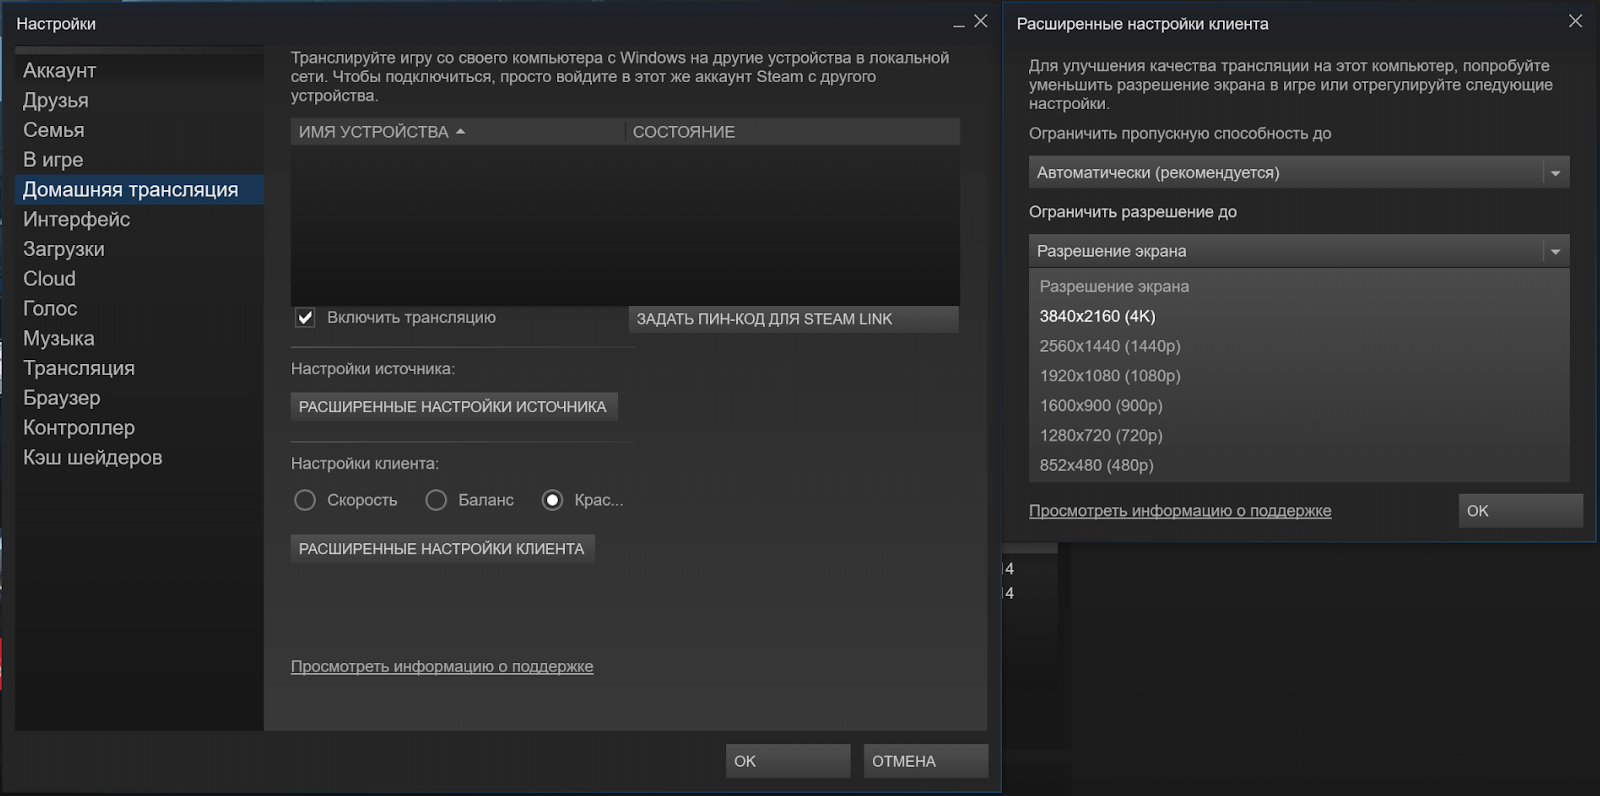Click the ОТМЕНА button

point(926,761)
